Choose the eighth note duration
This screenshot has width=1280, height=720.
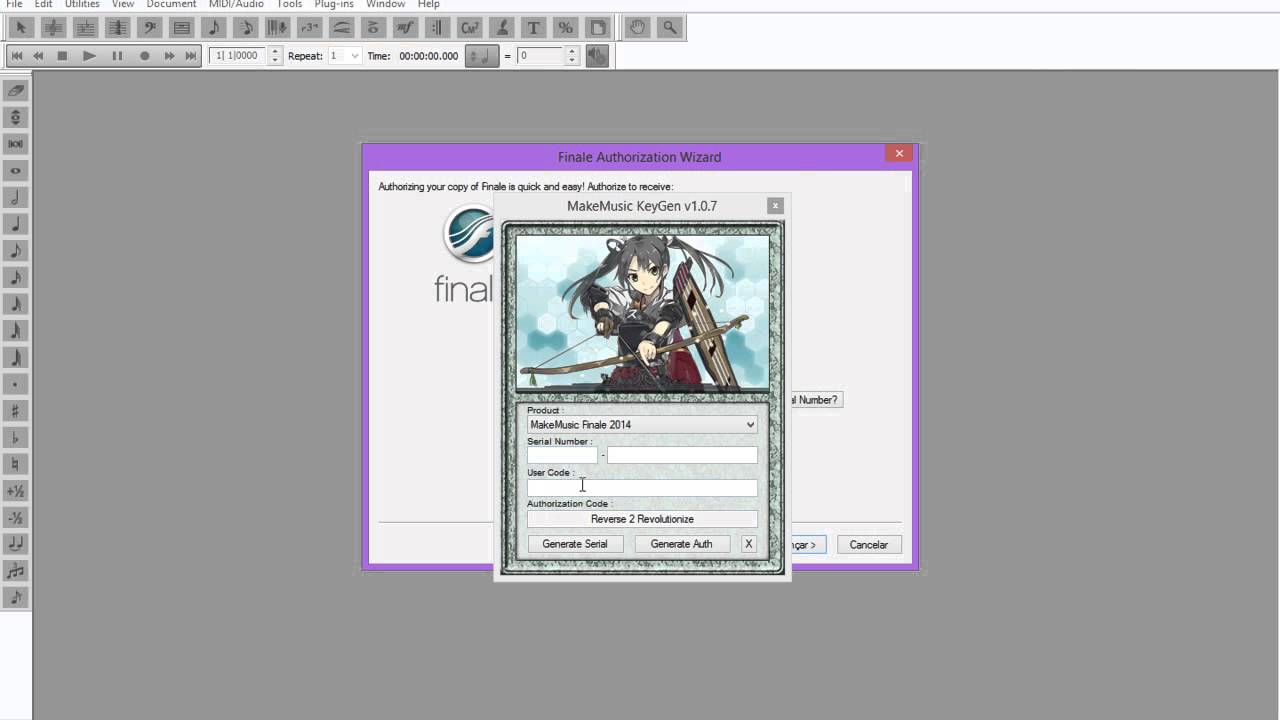[x=15, y=251]
